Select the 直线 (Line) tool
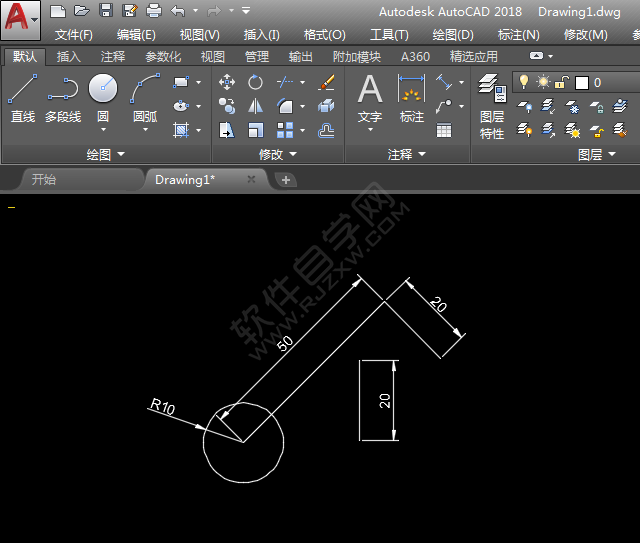640x543 pixels. coord(22,100)
